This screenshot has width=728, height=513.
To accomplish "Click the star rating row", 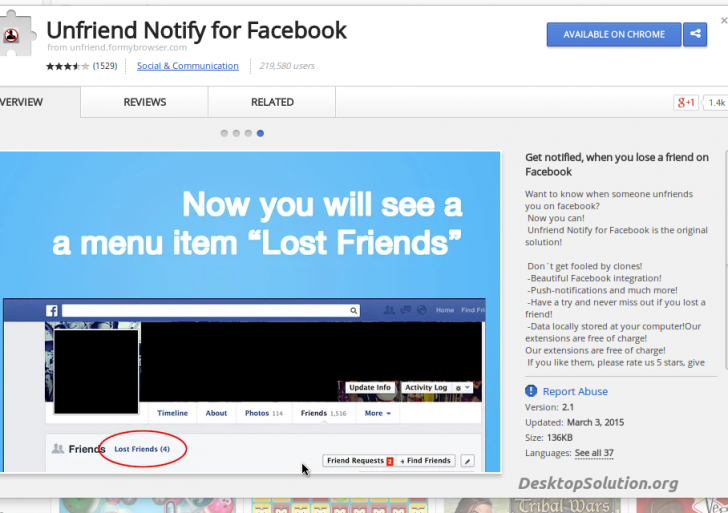I will click(x=67, y=66).
